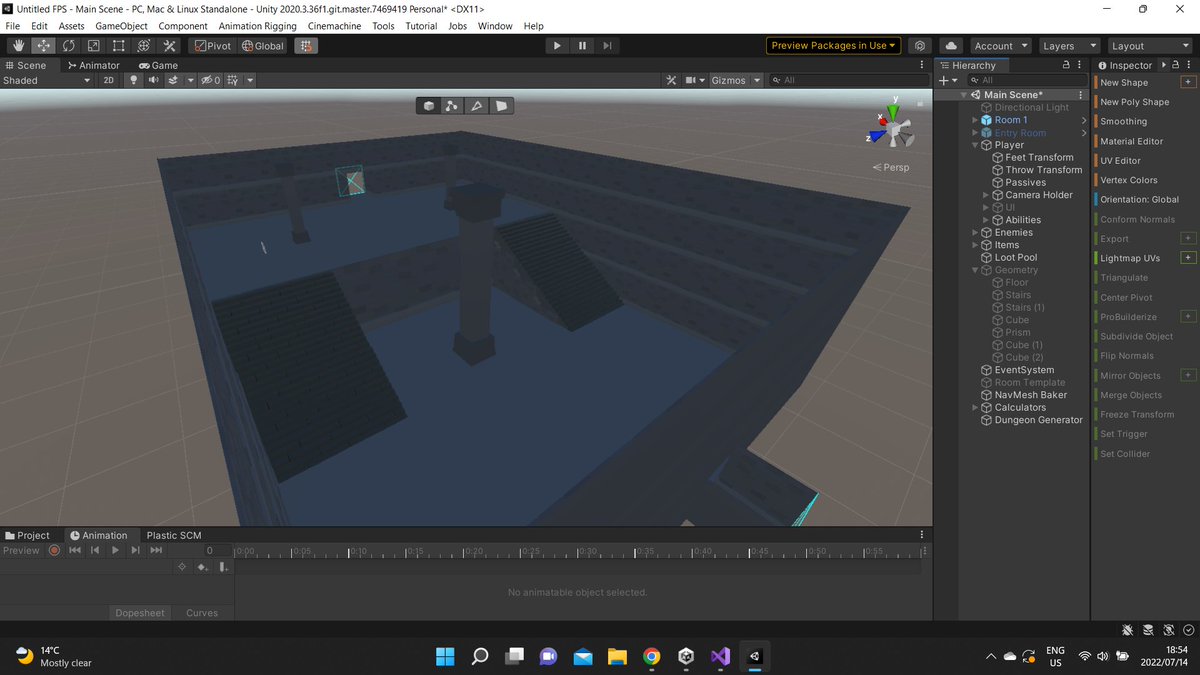Screen dimensions: 1200x675
Task: Toggle Global/Local handle rotation
Action: pyautogui.click(x=263, y=46)
